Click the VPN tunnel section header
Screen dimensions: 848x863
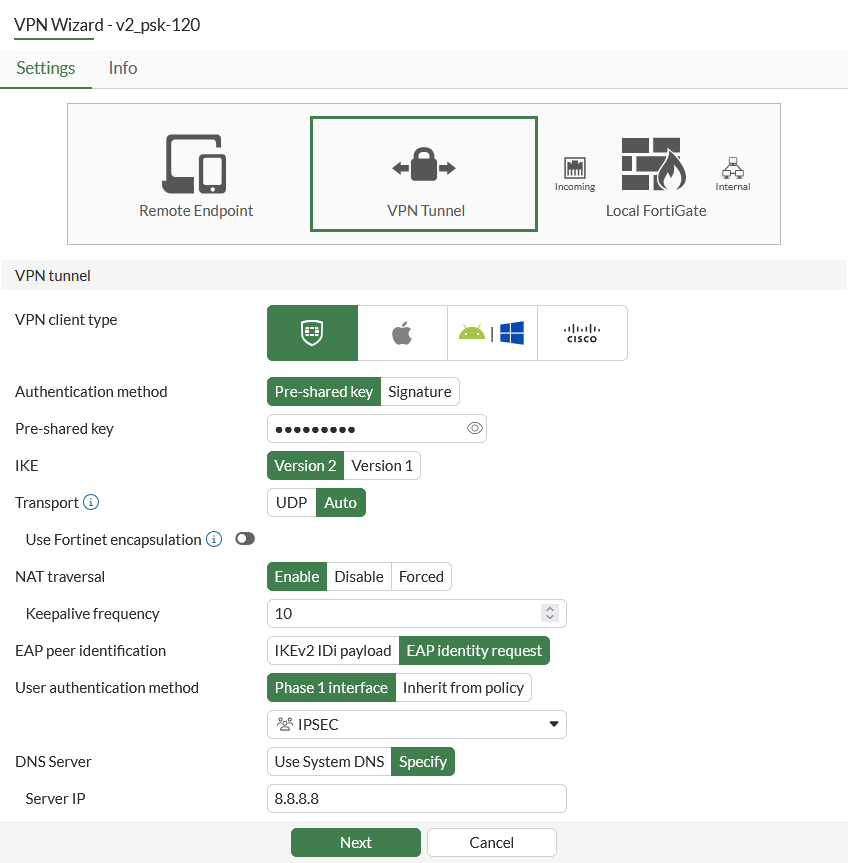424,275
